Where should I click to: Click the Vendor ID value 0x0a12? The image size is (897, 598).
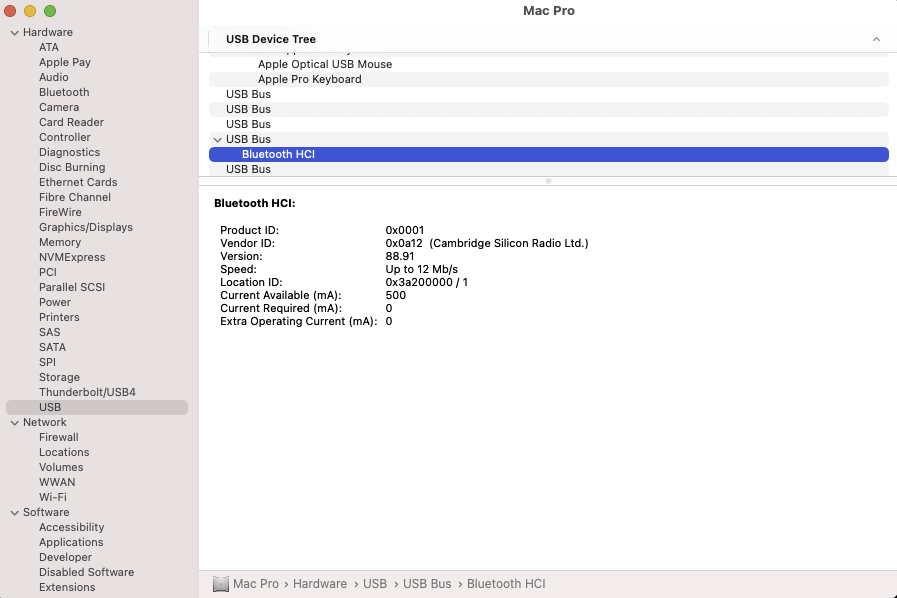[404, 243]
